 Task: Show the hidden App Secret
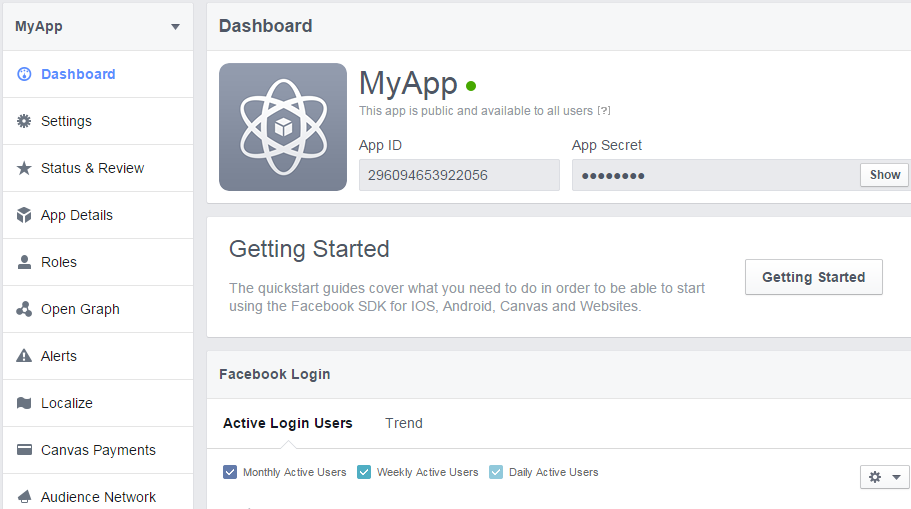(884, 175)
